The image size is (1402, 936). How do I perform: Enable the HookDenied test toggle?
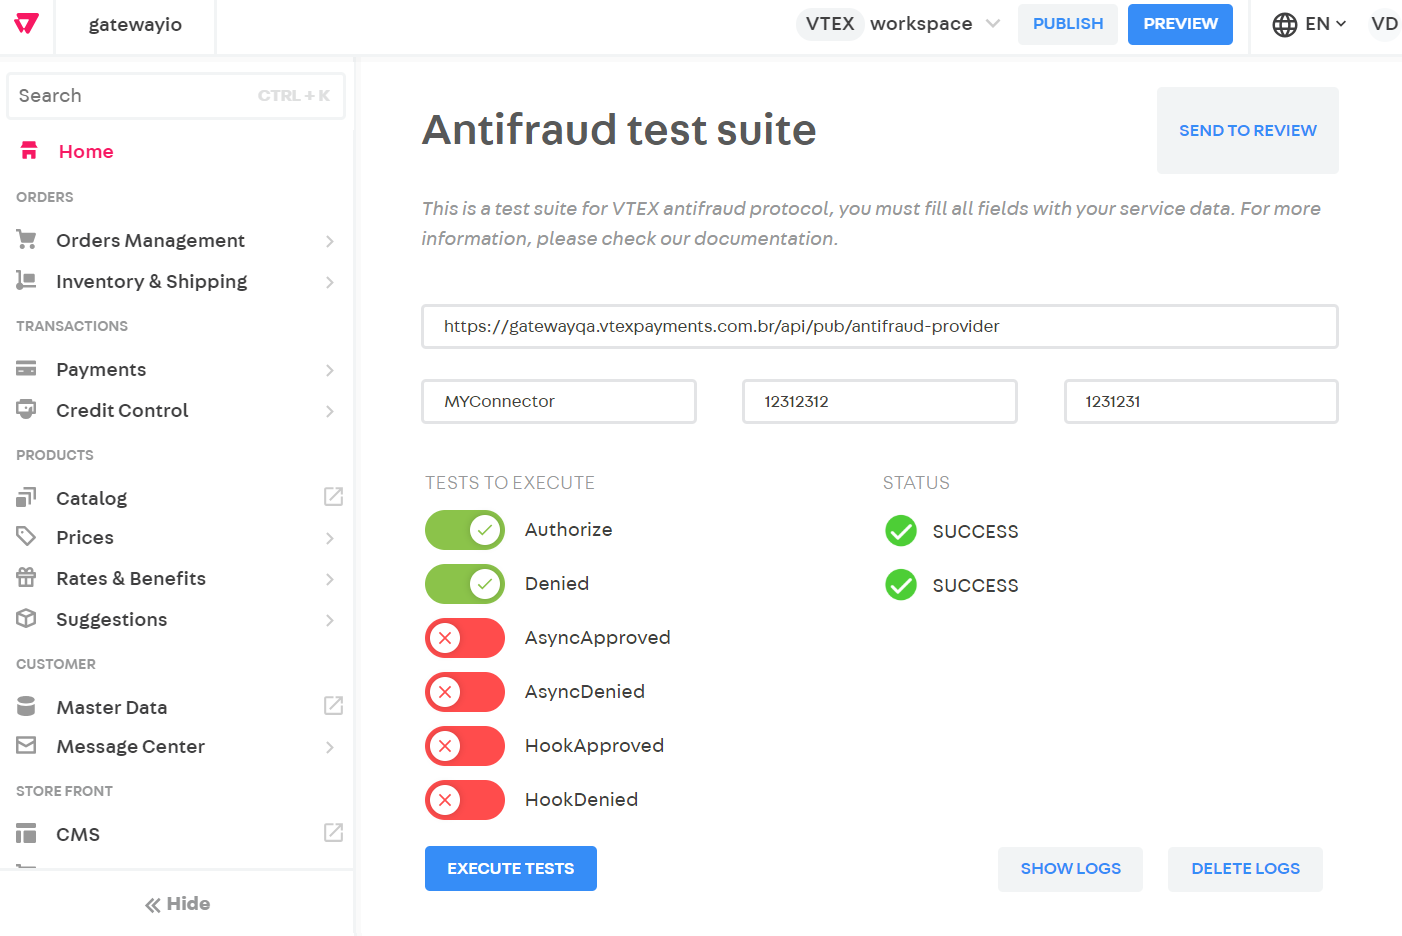[x=465, y=799]
